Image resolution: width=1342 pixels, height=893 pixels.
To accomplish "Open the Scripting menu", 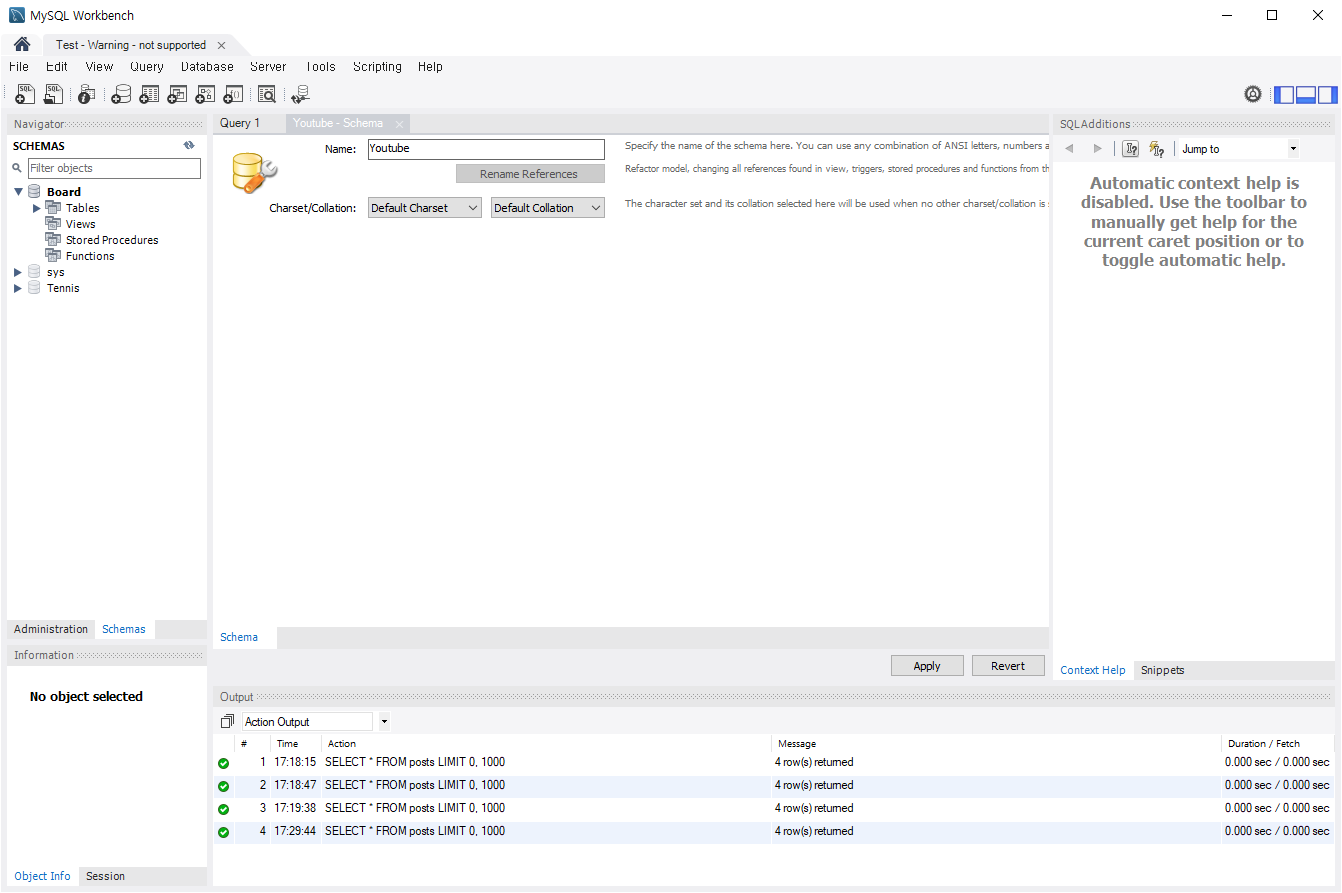I will 377,67.
